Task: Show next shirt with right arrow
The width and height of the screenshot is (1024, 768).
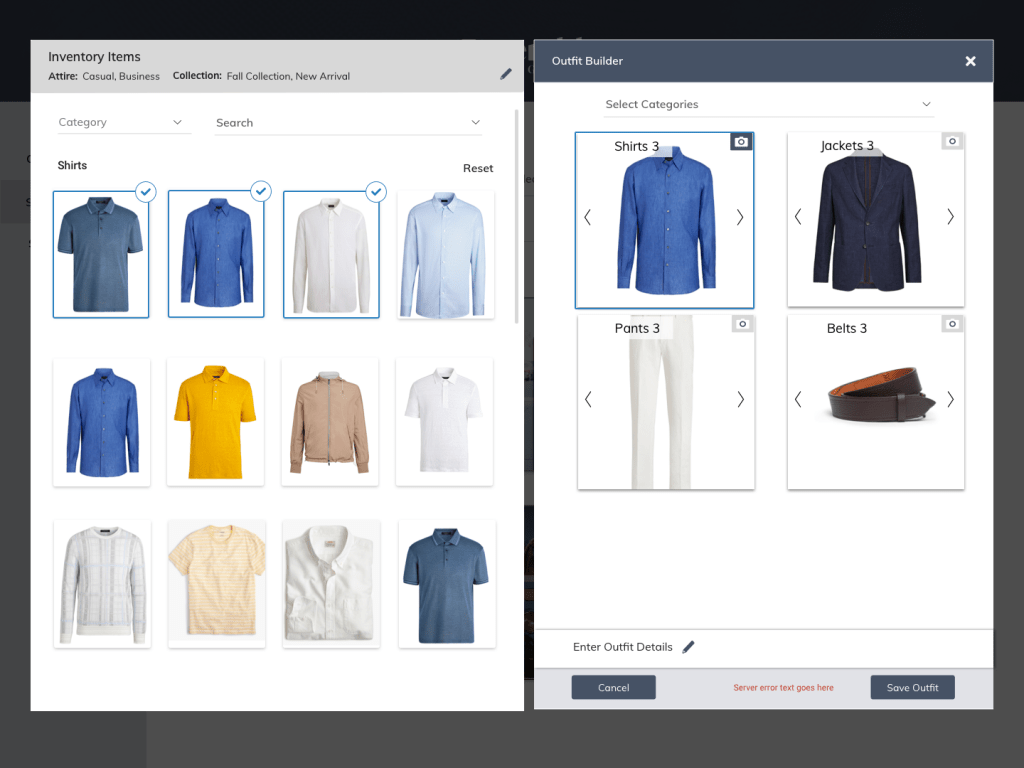Action: (x=740, y=217)
